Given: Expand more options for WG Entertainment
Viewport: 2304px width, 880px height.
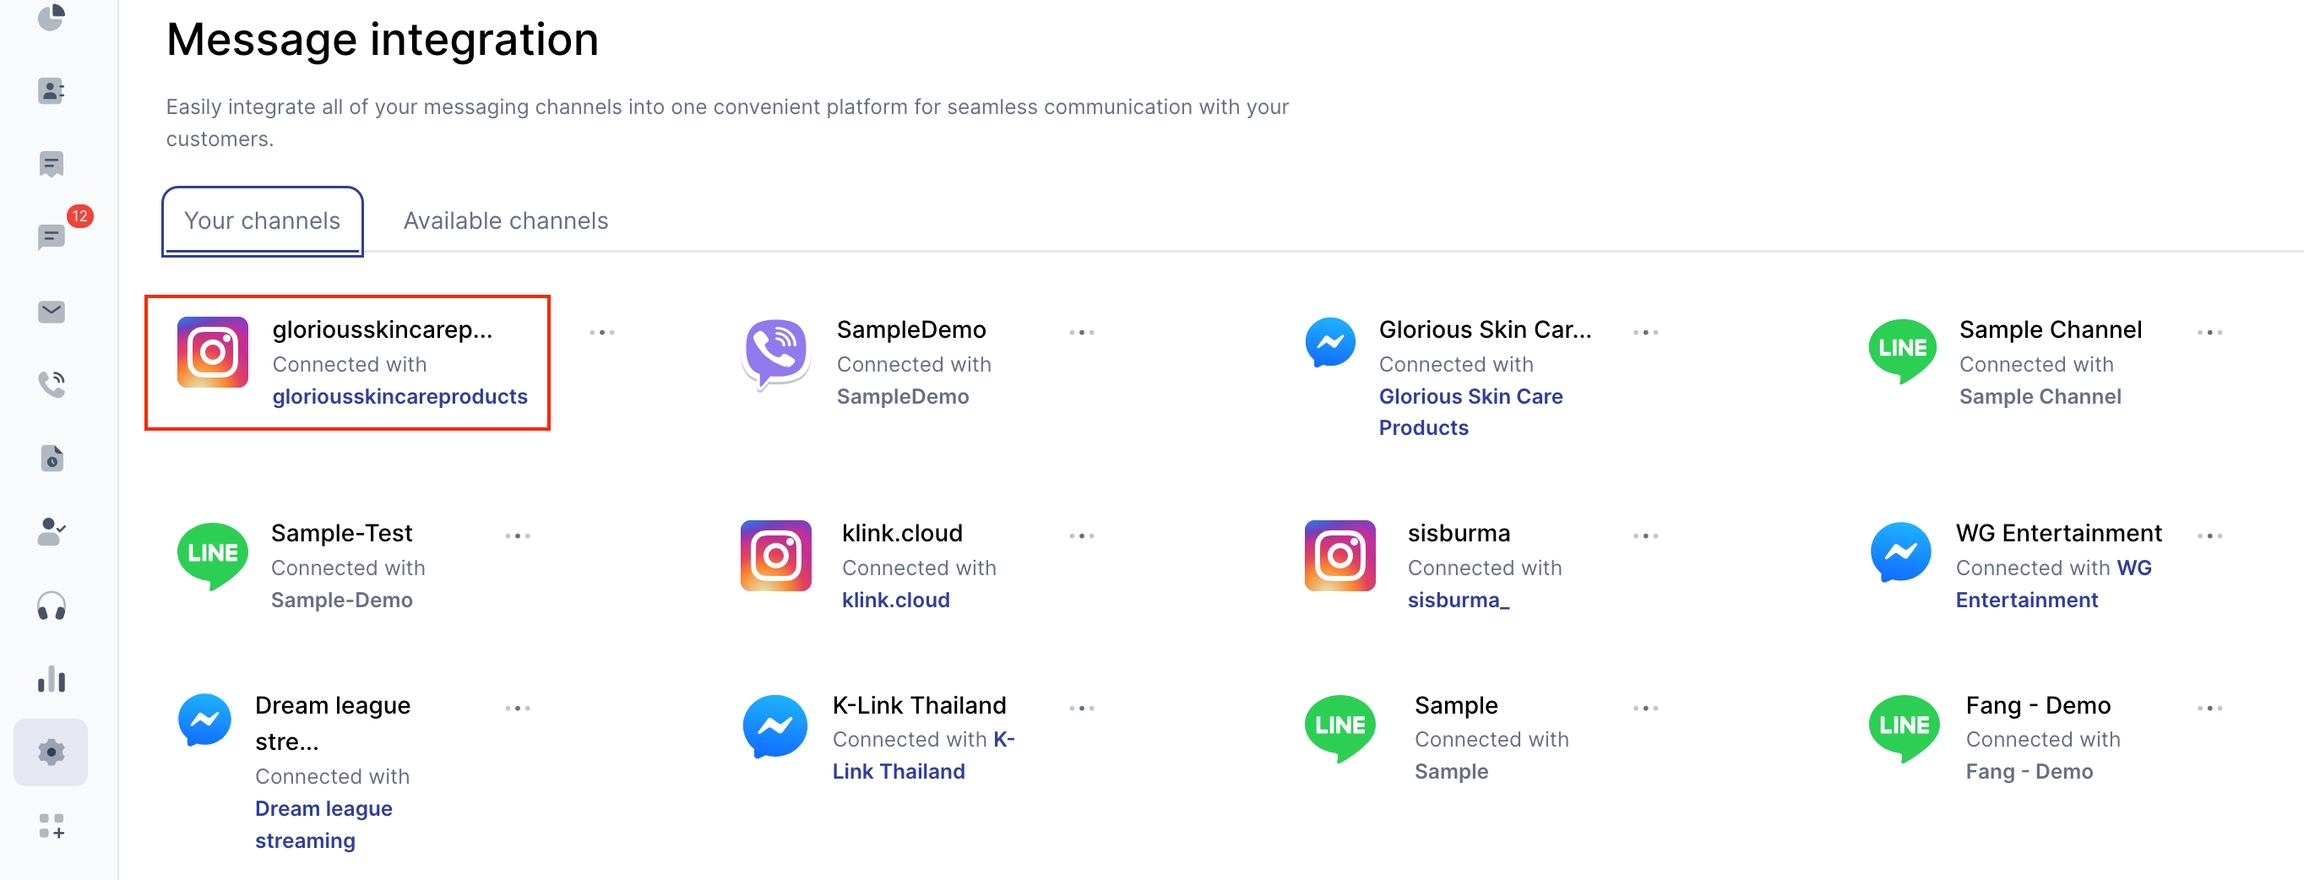Looking at the screenshot, I should pos(2210,536).
